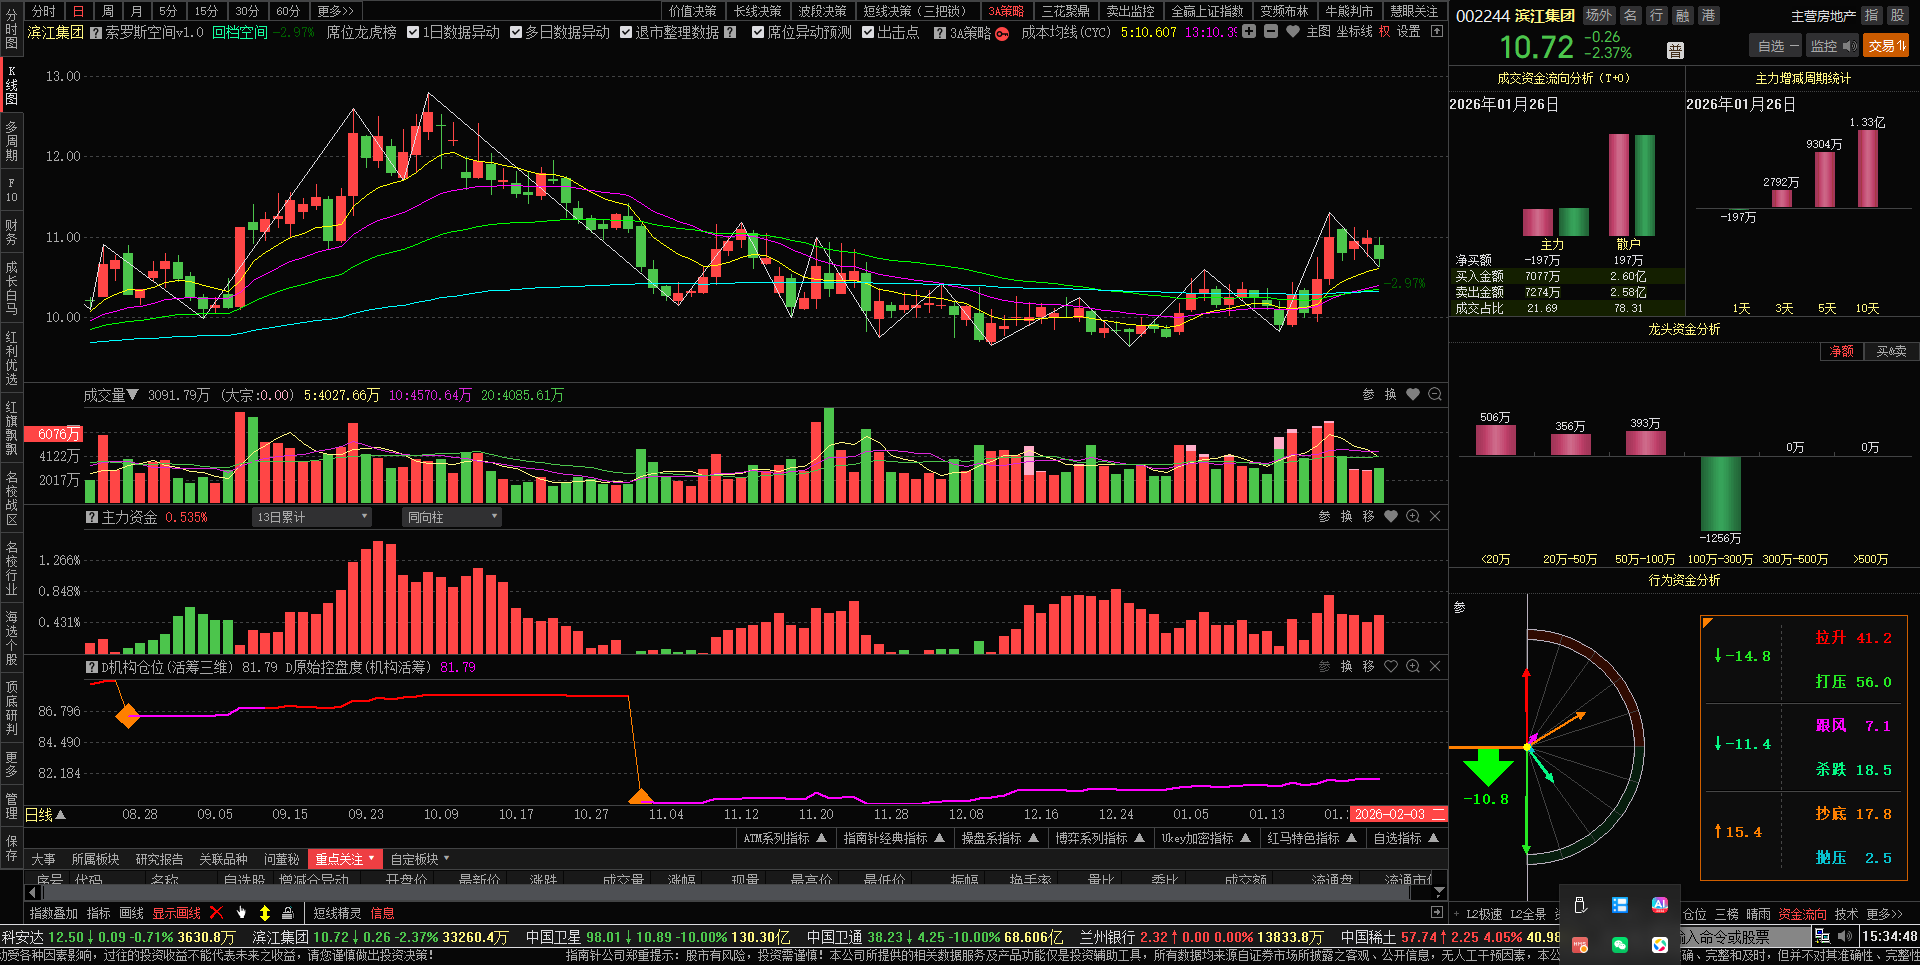Click the watchlist table horizontal scrollbar
This screenshot has width=1920, height=965.
click(x=729, y=891)
